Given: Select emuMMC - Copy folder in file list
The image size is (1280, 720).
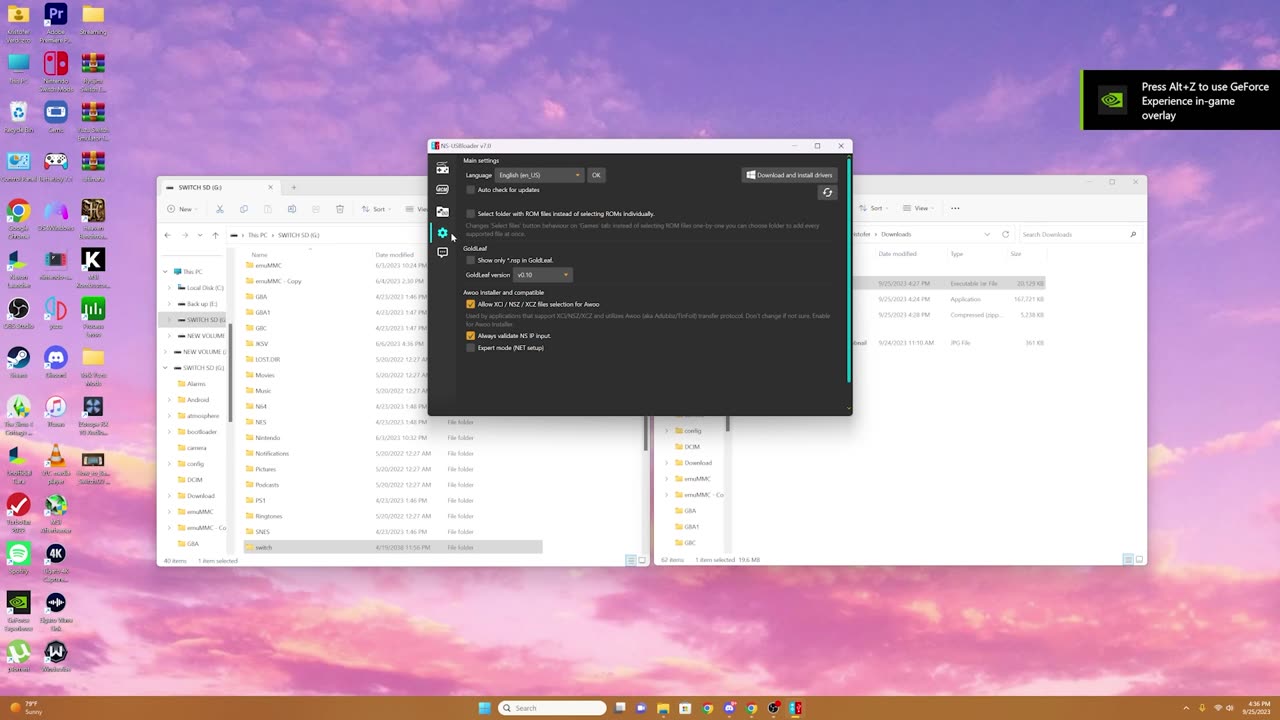Looking at the screenshot, I should pyautogui.click(x=393, y=281).
